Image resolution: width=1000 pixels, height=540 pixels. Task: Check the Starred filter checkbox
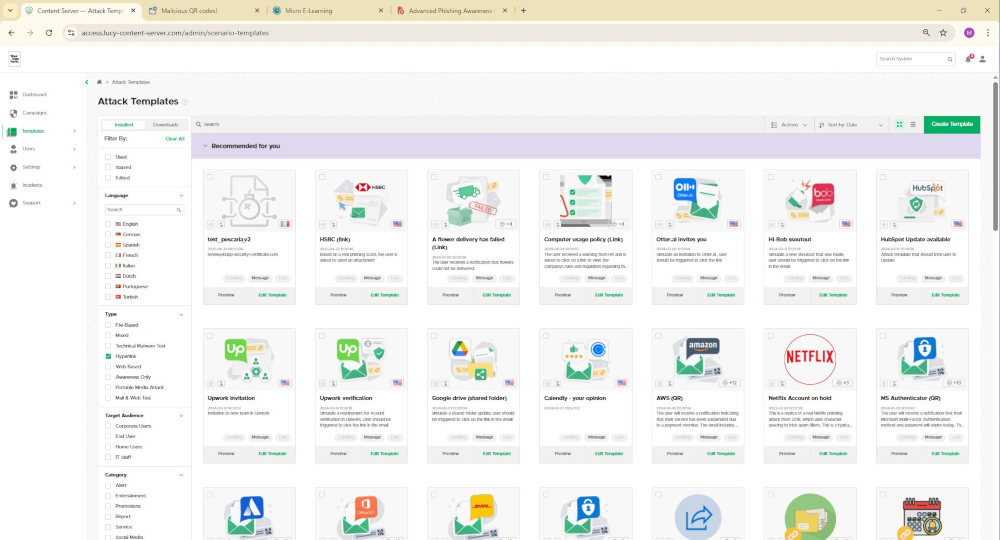[108, 168]
